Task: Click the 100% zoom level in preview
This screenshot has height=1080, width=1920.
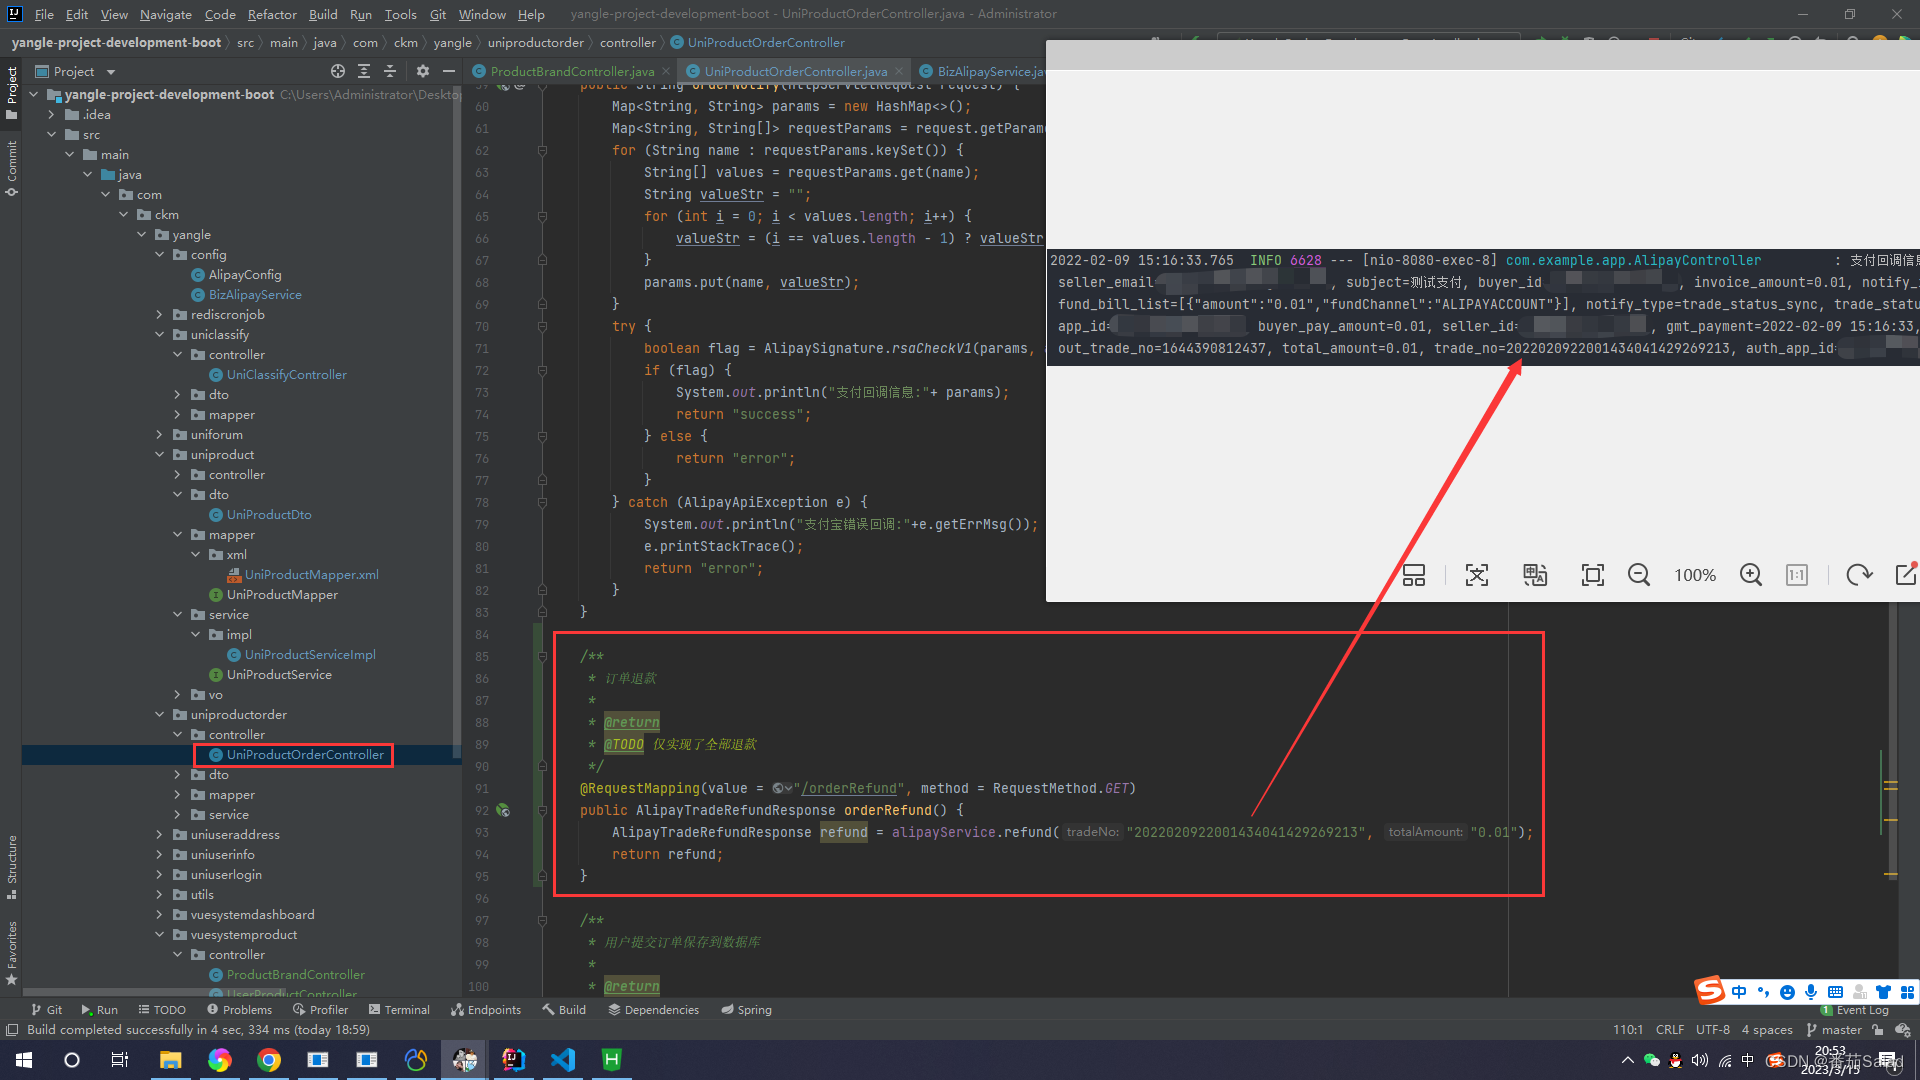Action: click(1695, 575)
